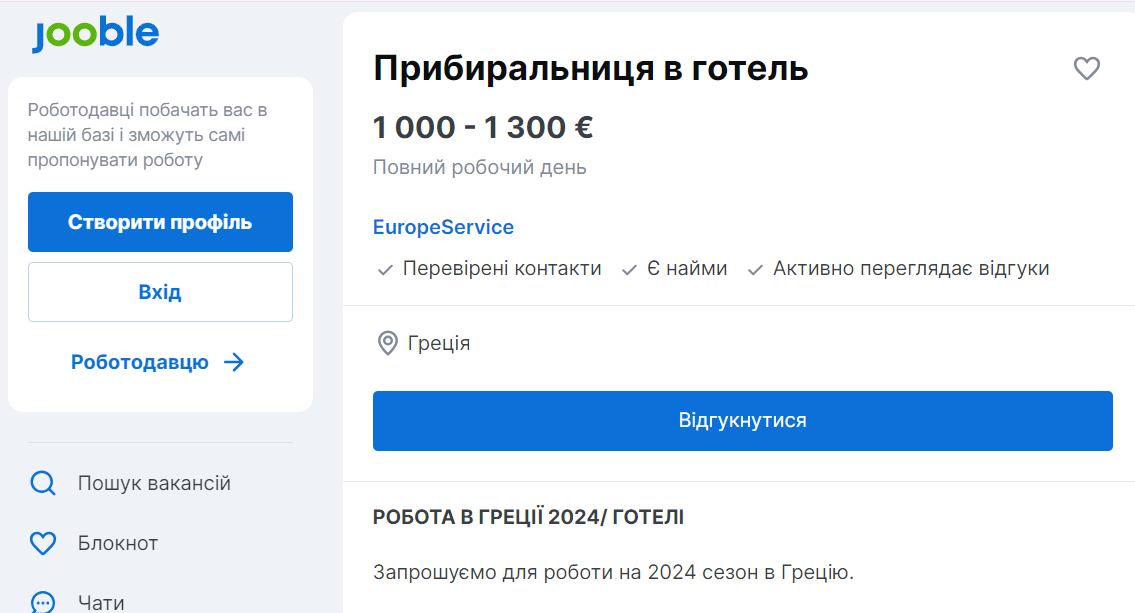Viewport: 1135px width, 613px height.
Task: Select 'Чати' in the sidebar
Action: coord(100,600)
